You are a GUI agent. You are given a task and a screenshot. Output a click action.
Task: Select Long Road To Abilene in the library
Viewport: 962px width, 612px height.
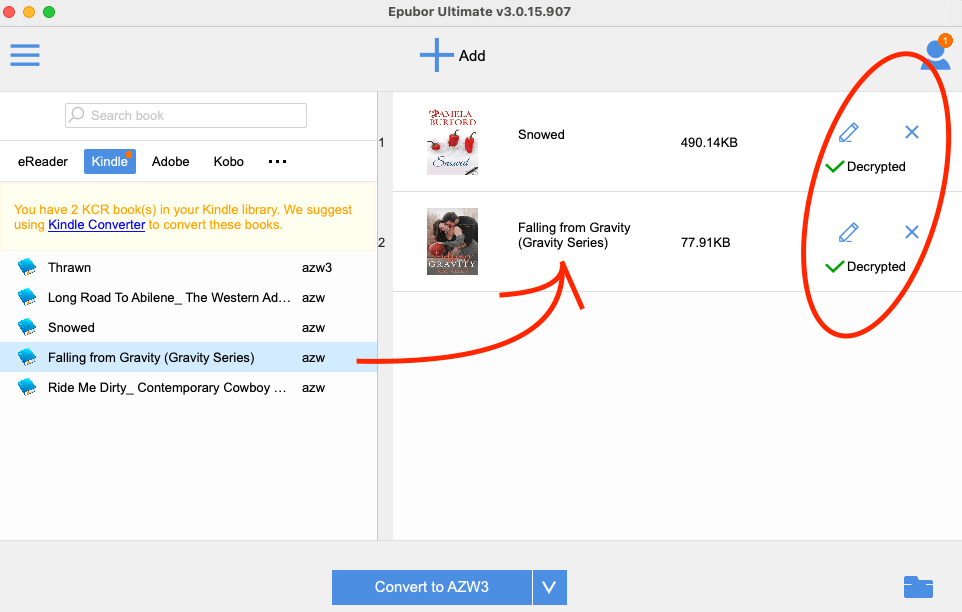coord(188,297)
